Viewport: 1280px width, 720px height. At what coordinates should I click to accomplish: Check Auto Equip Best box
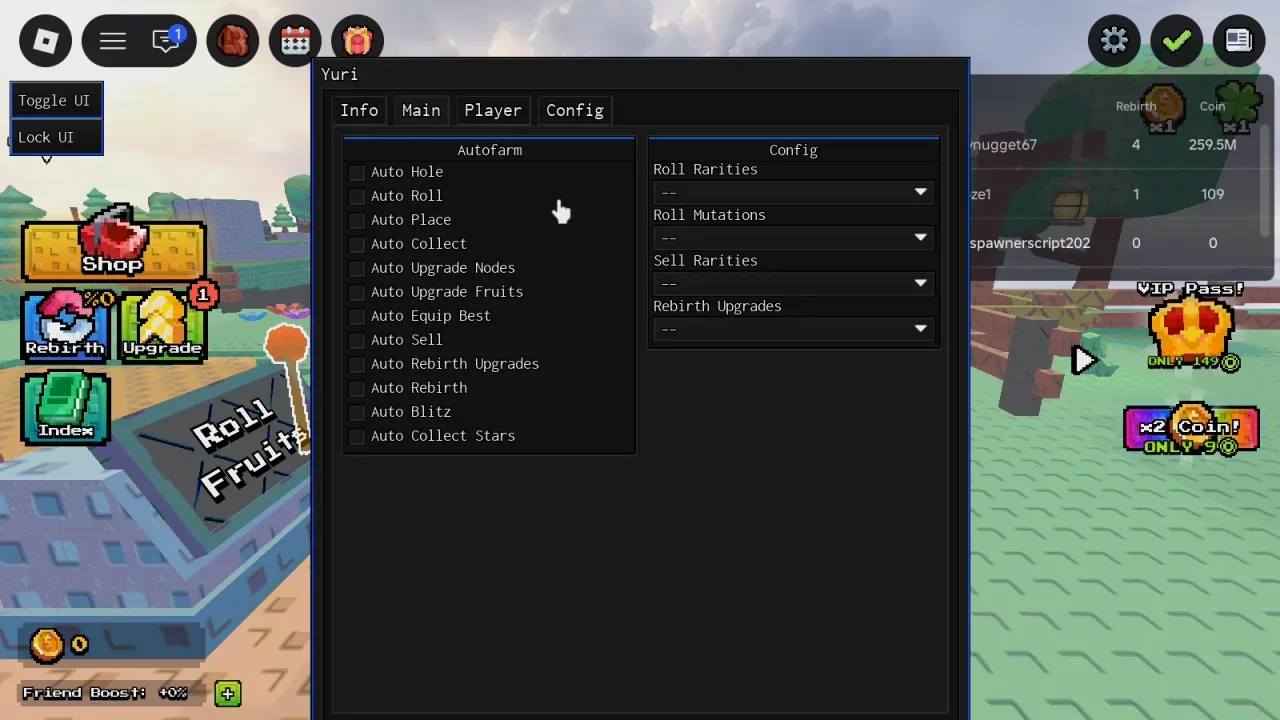357,316
